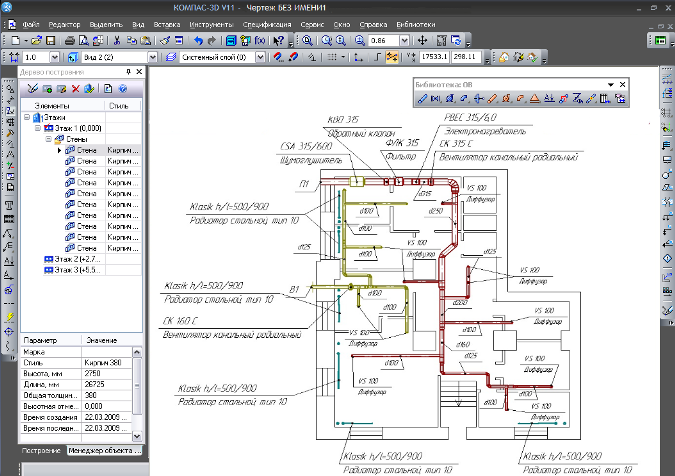Viewport: 675px width, 476px height.
Task: Select the pan view cross-arrows tool
Action: click(x=422, y=40)
